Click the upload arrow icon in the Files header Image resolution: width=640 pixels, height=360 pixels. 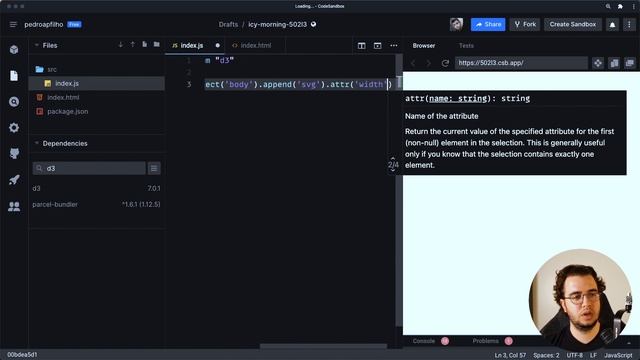133,44
